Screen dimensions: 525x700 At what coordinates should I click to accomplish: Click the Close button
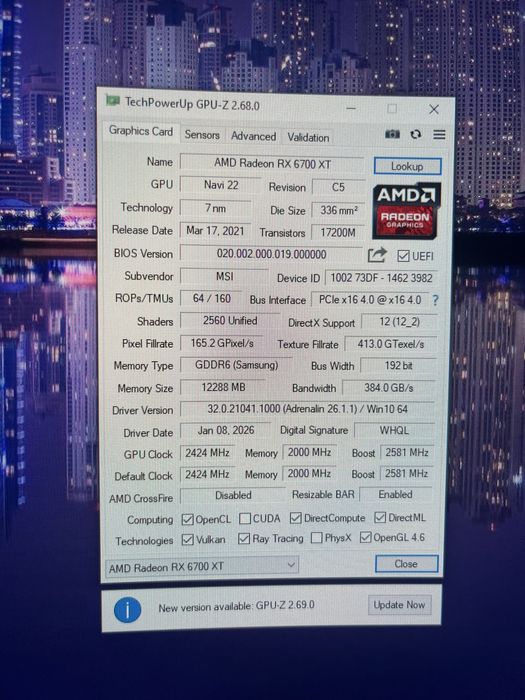pyautogui.click(x=406, y=564)
